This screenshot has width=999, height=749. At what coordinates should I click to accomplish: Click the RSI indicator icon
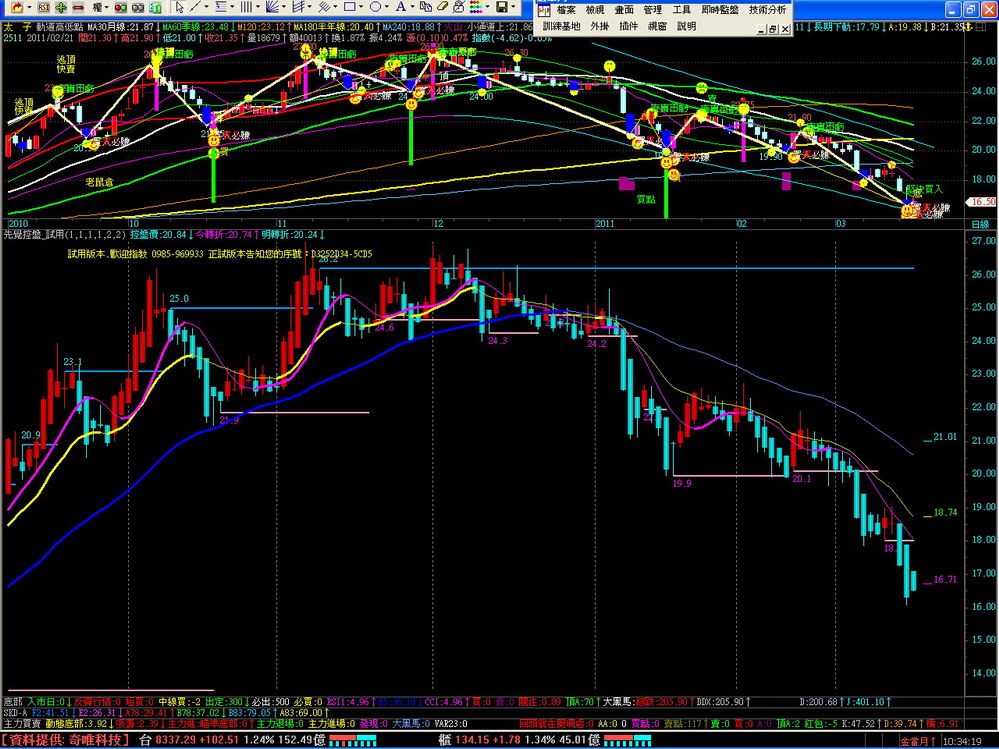[x=43, y=7]
